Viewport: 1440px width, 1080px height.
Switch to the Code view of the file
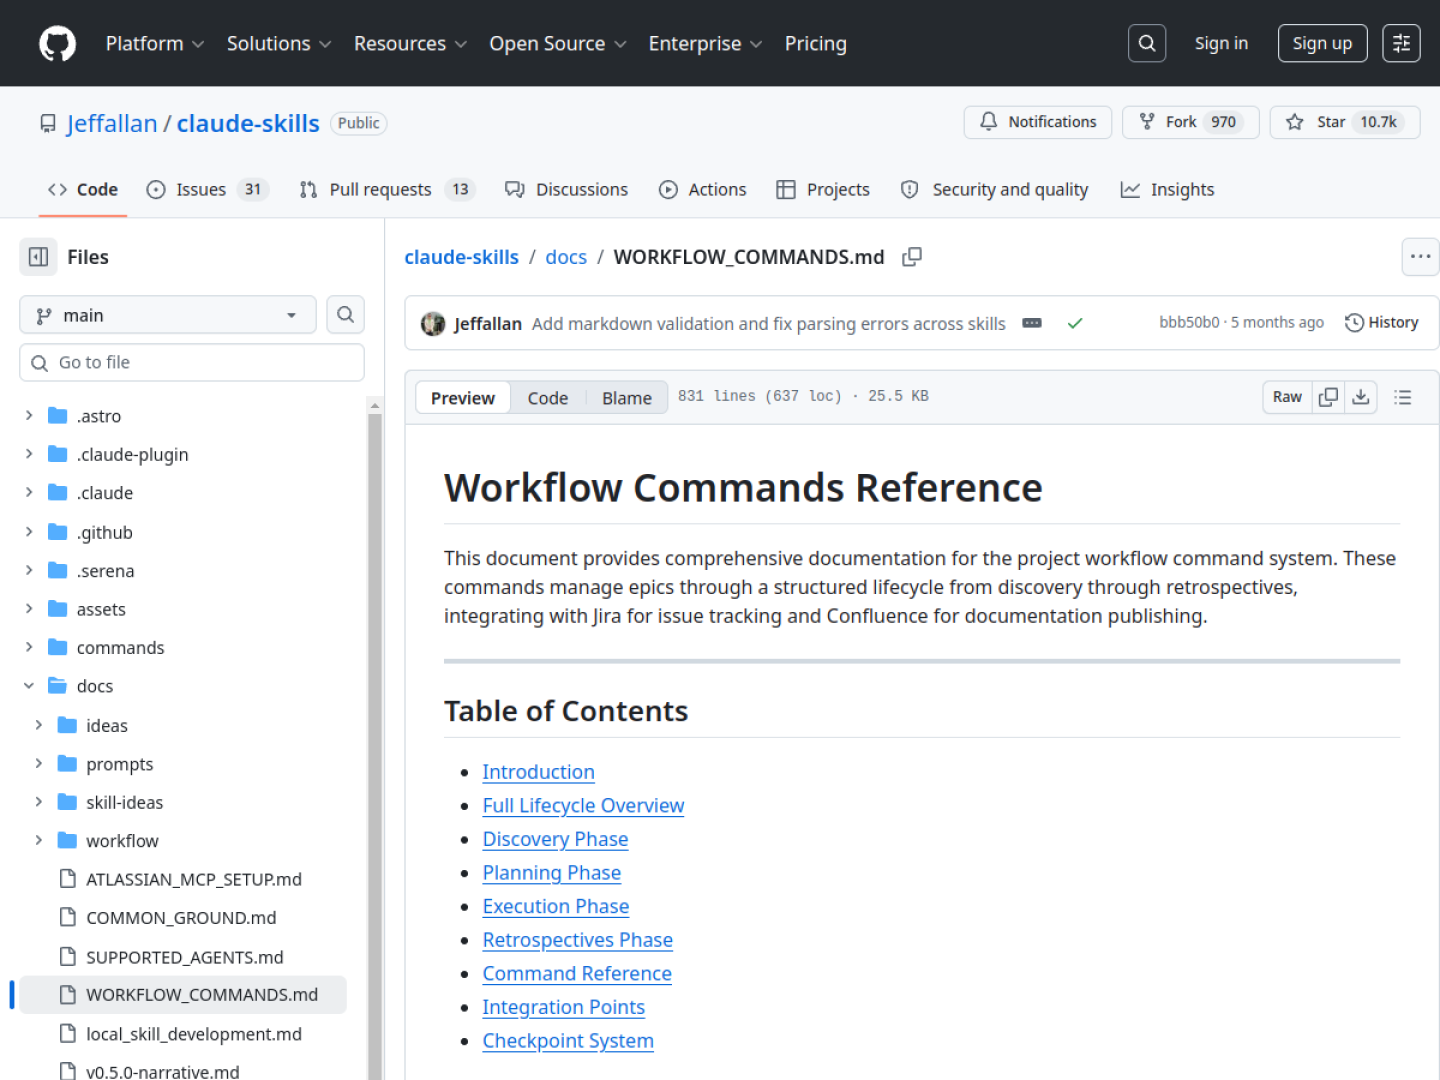(x=548, y=397)
